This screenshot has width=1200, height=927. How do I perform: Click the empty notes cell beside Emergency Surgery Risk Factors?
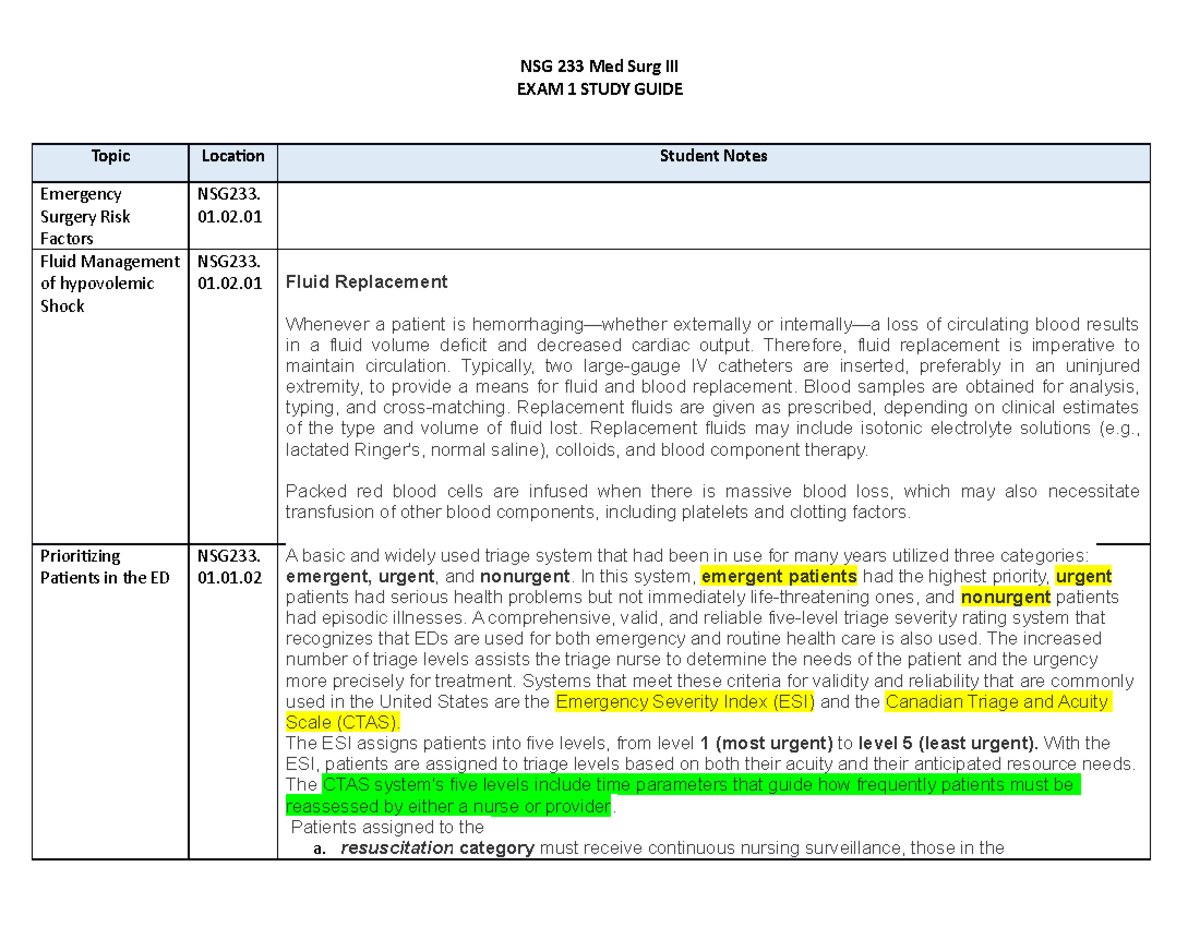tap(713, 214)
